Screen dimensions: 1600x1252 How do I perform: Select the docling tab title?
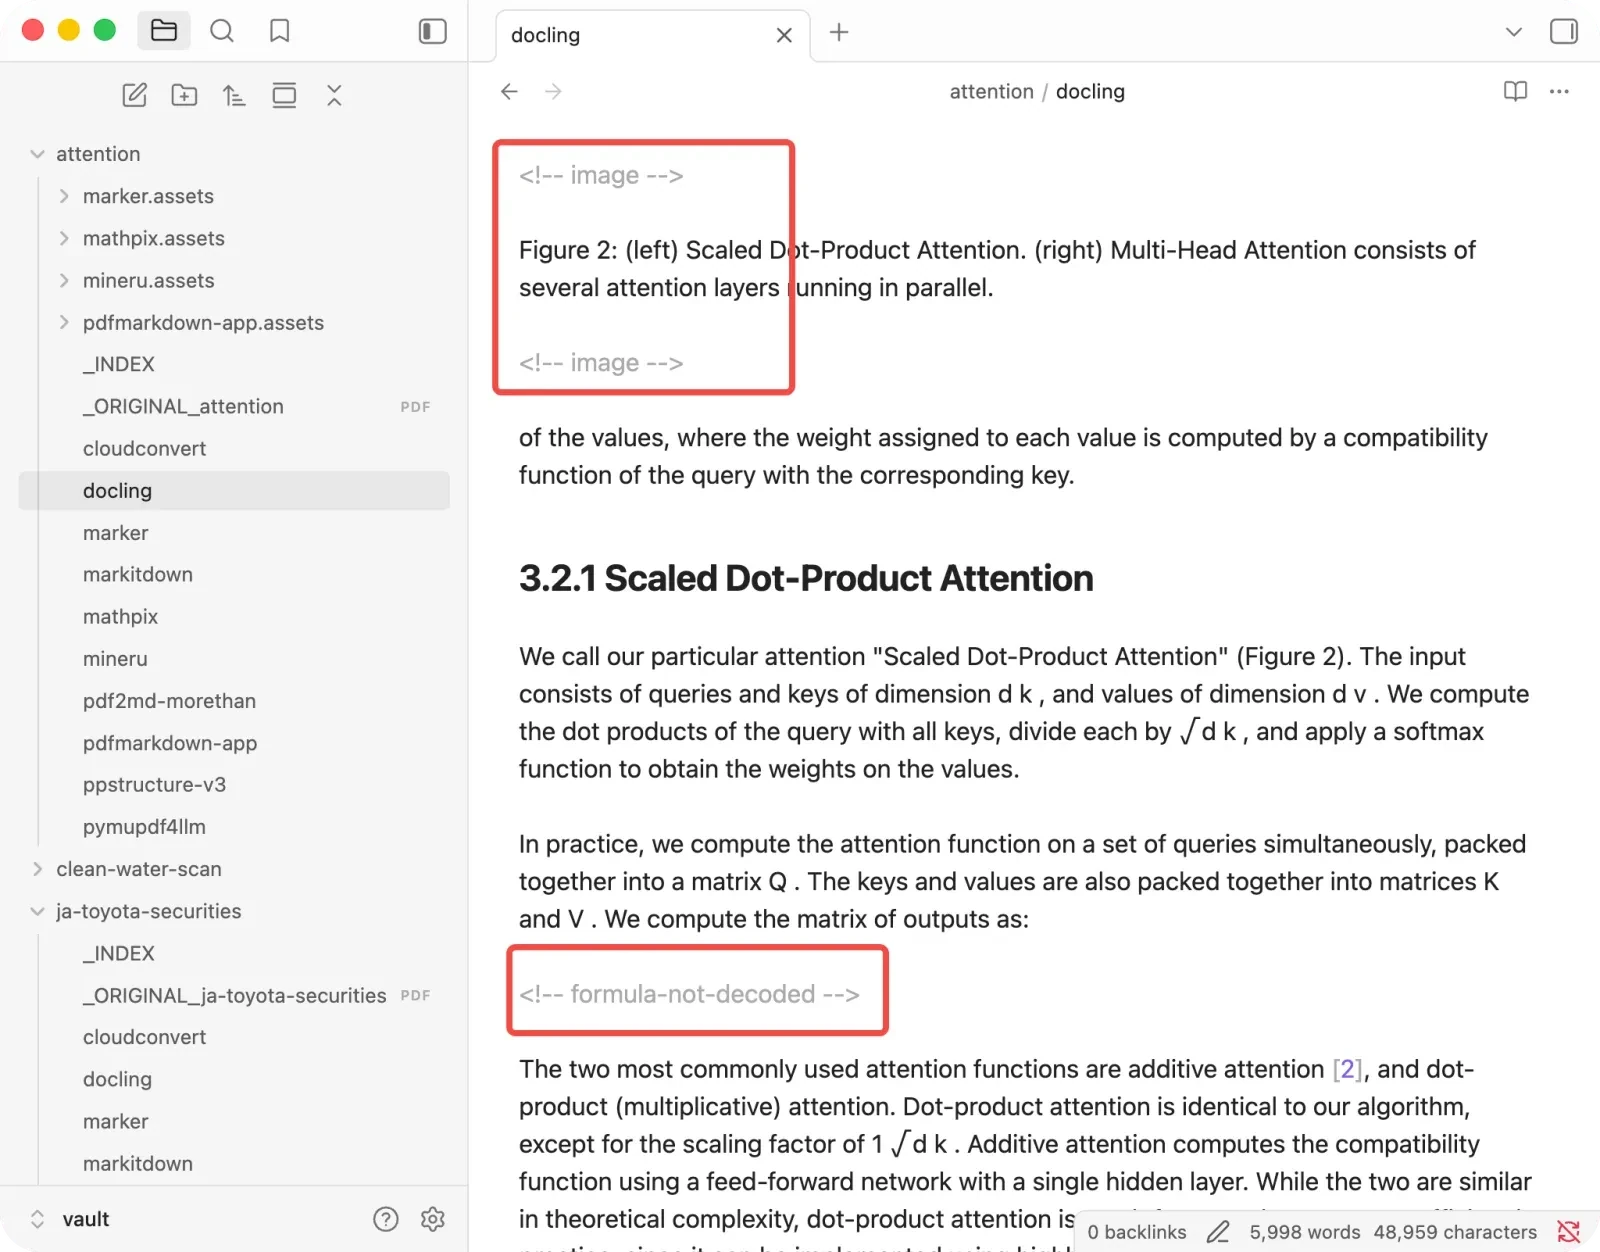tap(546, 35)
